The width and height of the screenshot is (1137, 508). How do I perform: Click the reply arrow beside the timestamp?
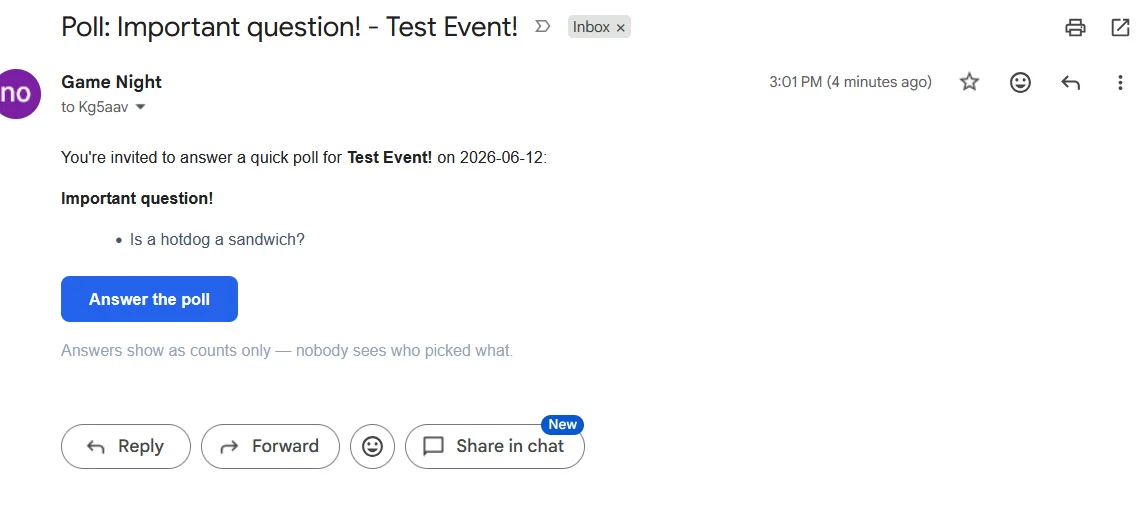click(1070, 83)
